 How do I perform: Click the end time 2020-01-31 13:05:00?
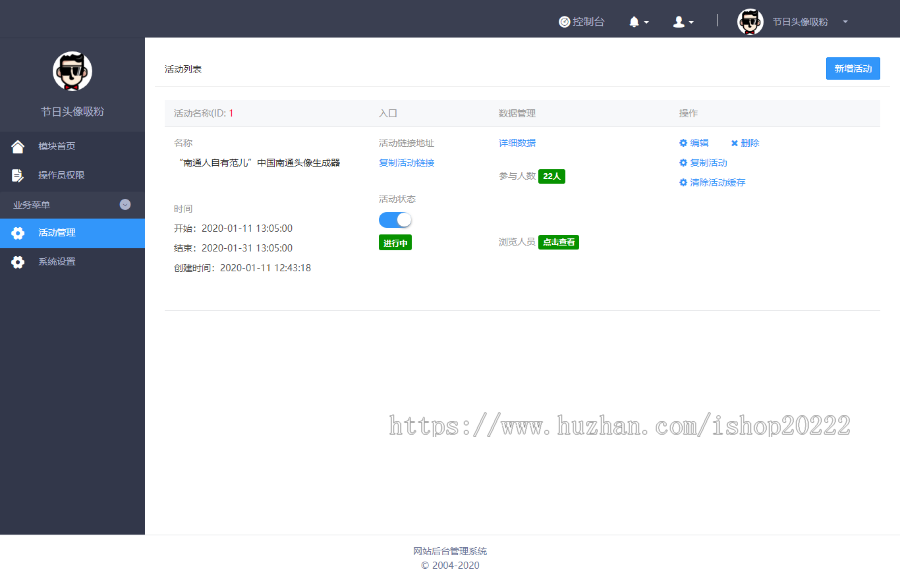247,248
